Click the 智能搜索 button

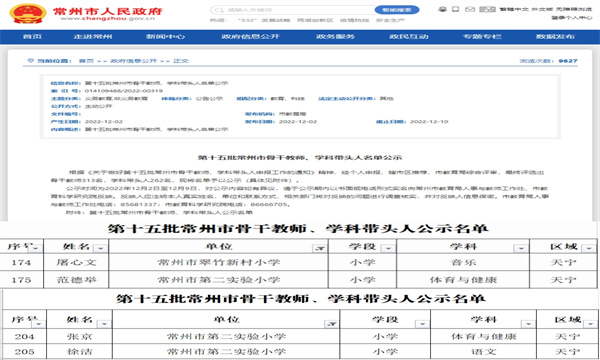tap(397, 10)
